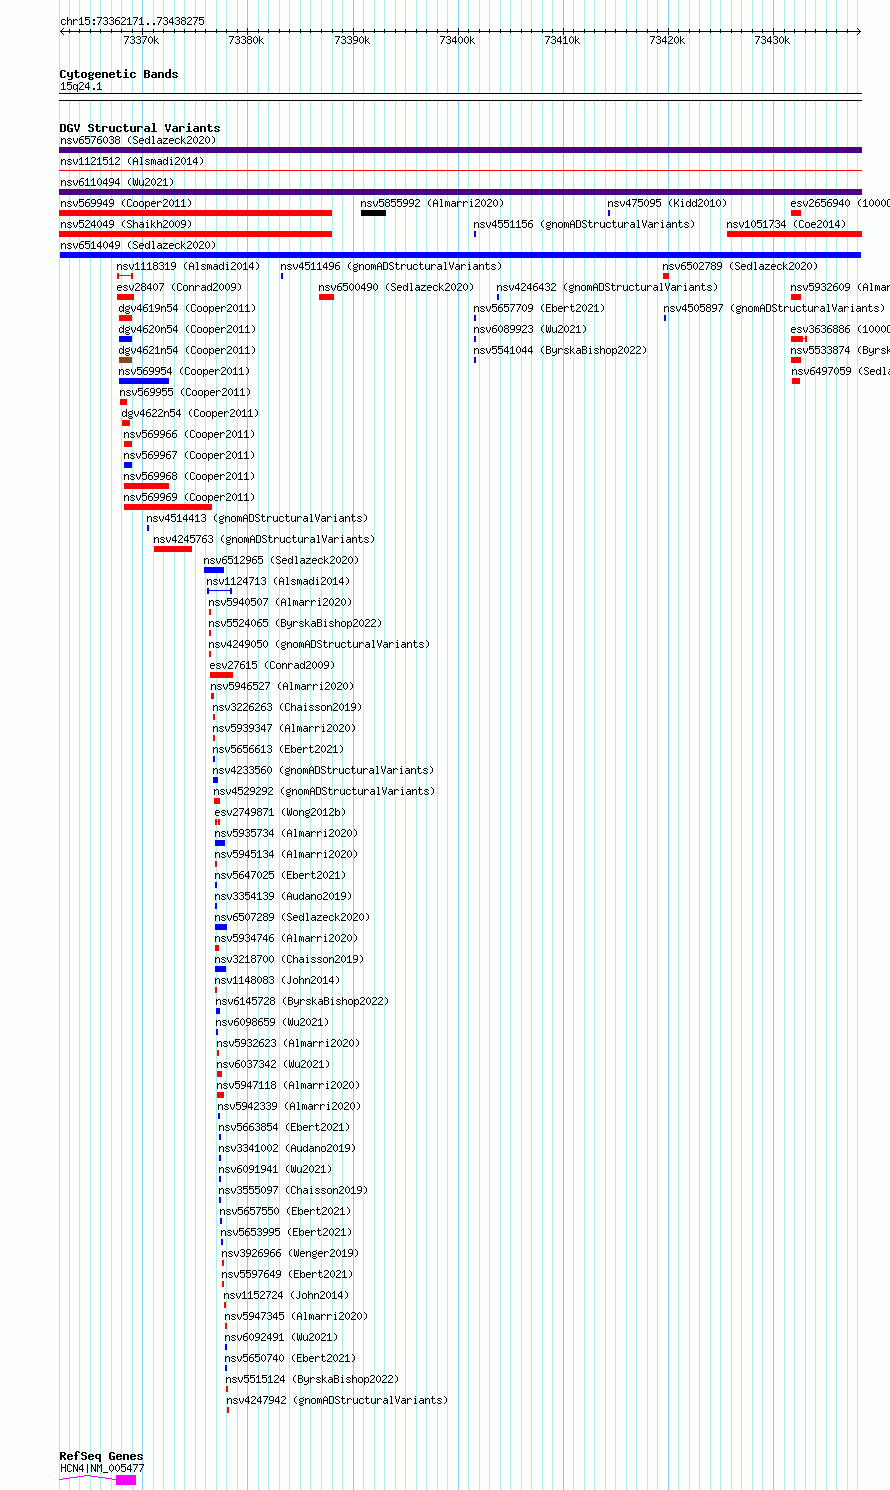Select nsv569969 (Cooper2011) label
This screenshot has width=890, height=1490.
click(190, 497)
